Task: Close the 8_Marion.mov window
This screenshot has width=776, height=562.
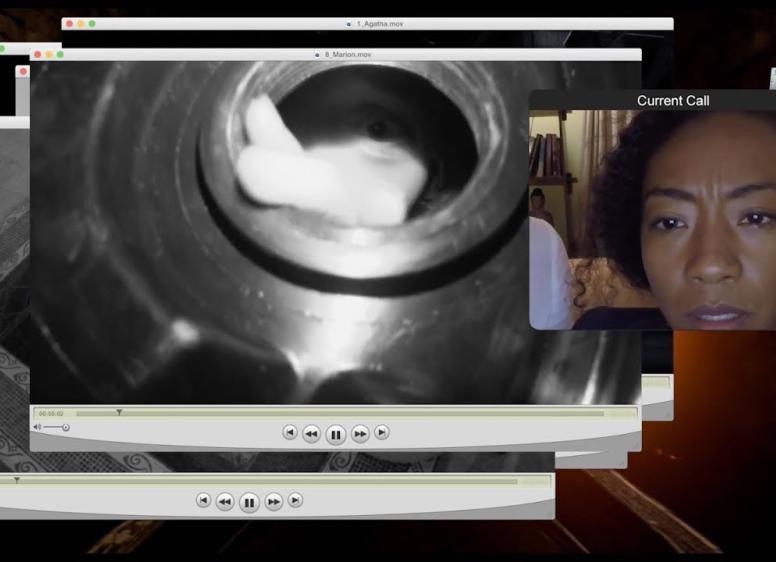Action: click(x=38, y=54)
